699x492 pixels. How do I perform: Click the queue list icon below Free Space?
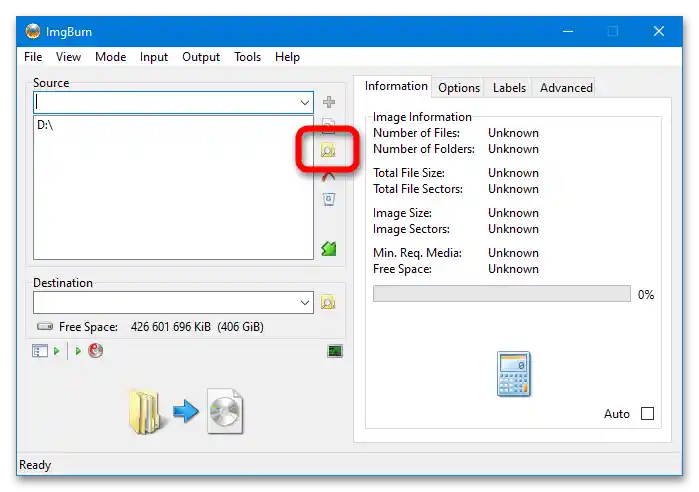(x=40, y=351)
